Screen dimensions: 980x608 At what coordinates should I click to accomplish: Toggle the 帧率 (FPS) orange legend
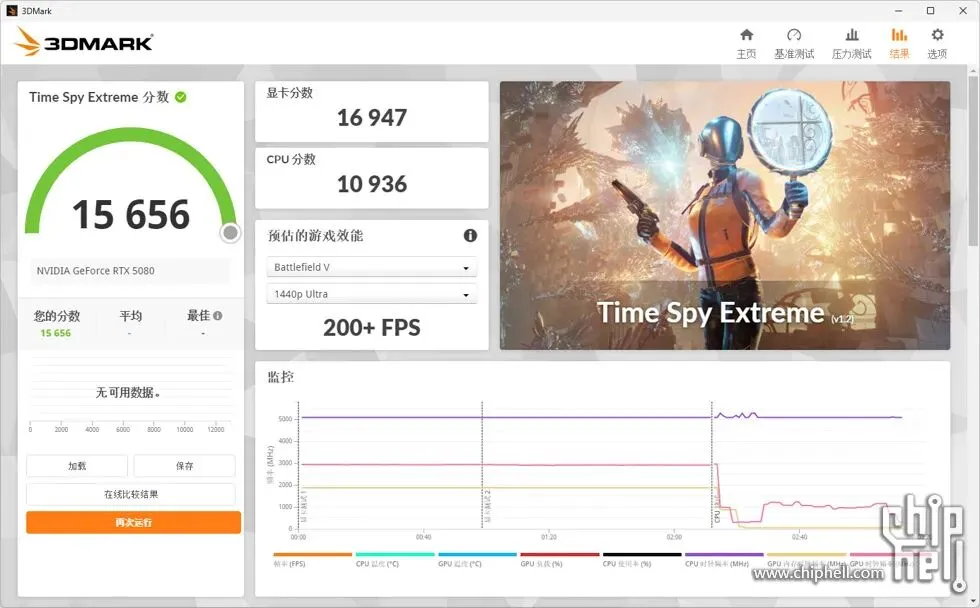pyautogui.click(x=312, y=559)
